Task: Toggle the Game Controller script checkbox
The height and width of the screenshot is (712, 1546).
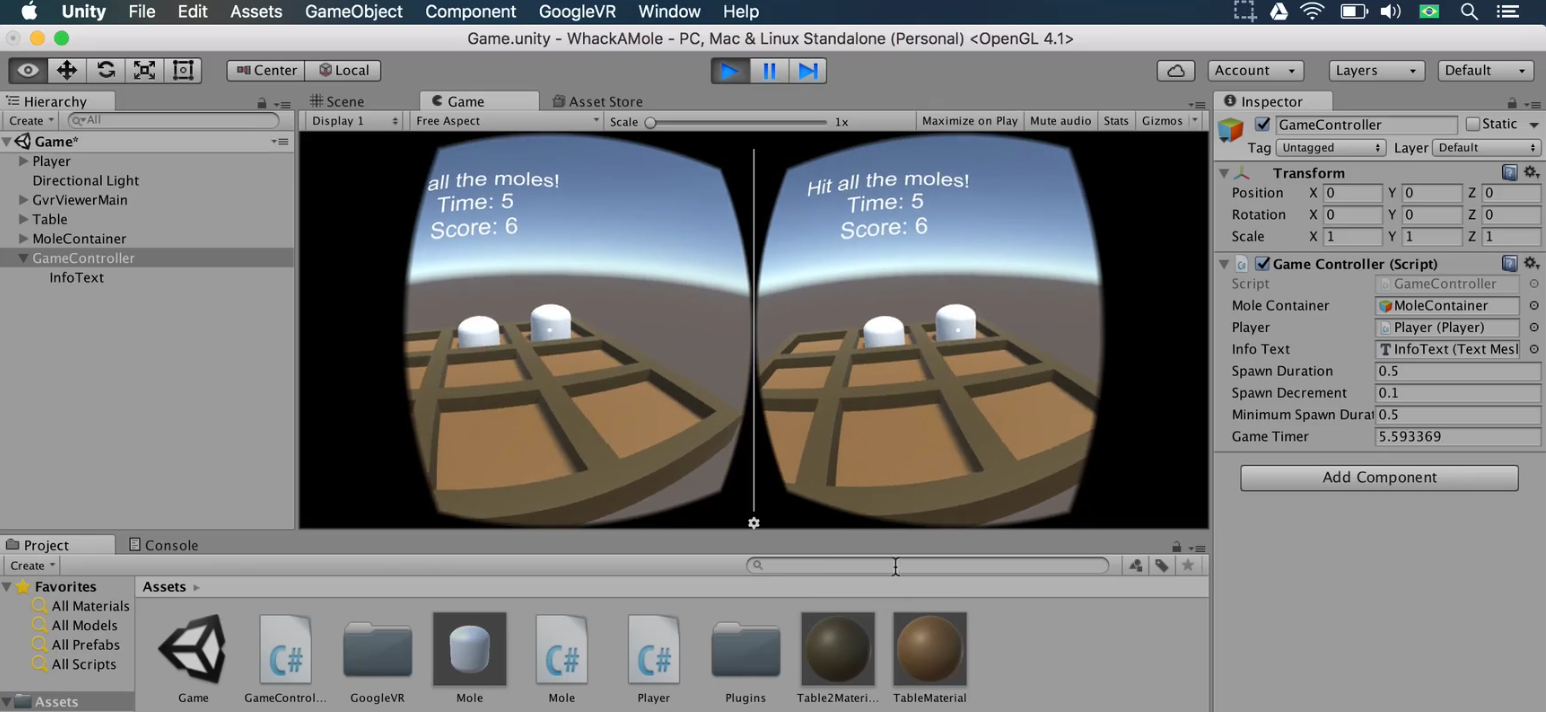Action: pos(1264,263)
